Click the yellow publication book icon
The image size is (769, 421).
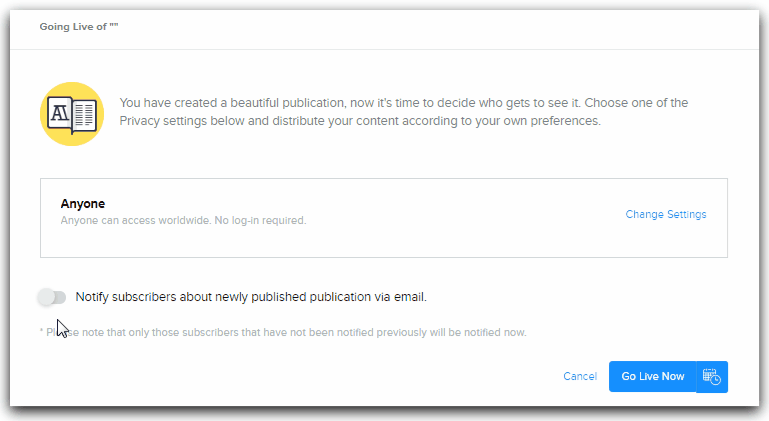72,112
